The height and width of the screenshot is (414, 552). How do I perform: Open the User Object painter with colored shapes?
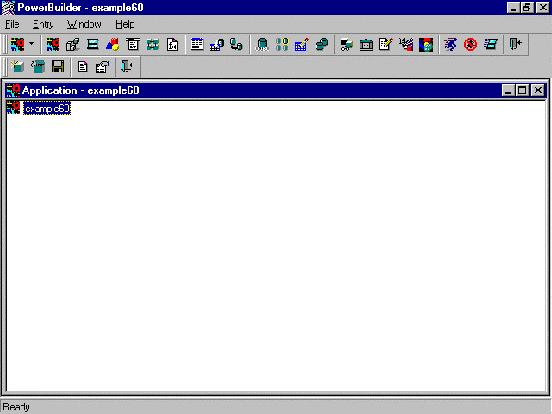(113, 44)
